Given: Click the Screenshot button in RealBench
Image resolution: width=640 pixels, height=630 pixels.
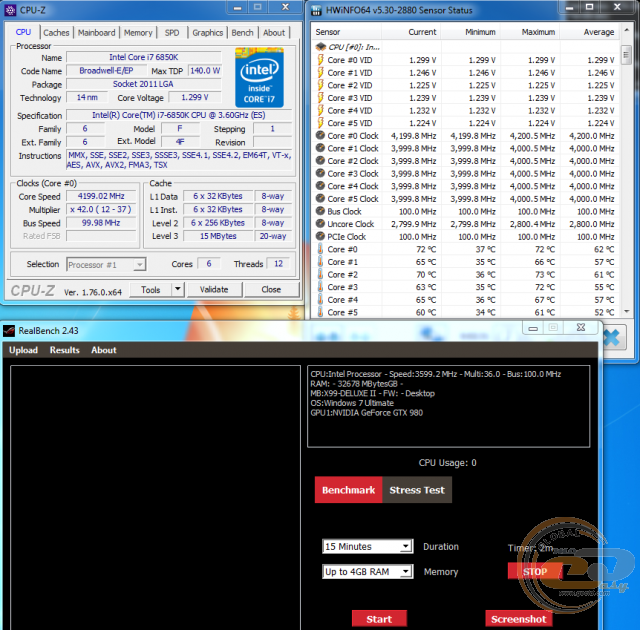Looking at the screenshot, I should [x=518, y=619].
